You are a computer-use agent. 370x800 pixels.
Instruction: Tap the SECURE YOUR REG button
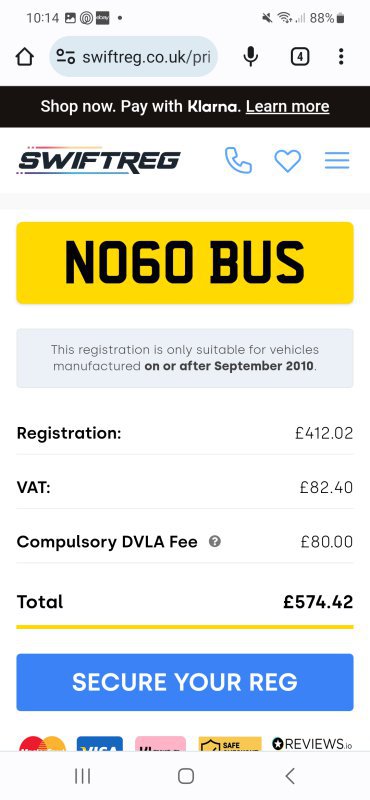185,682
